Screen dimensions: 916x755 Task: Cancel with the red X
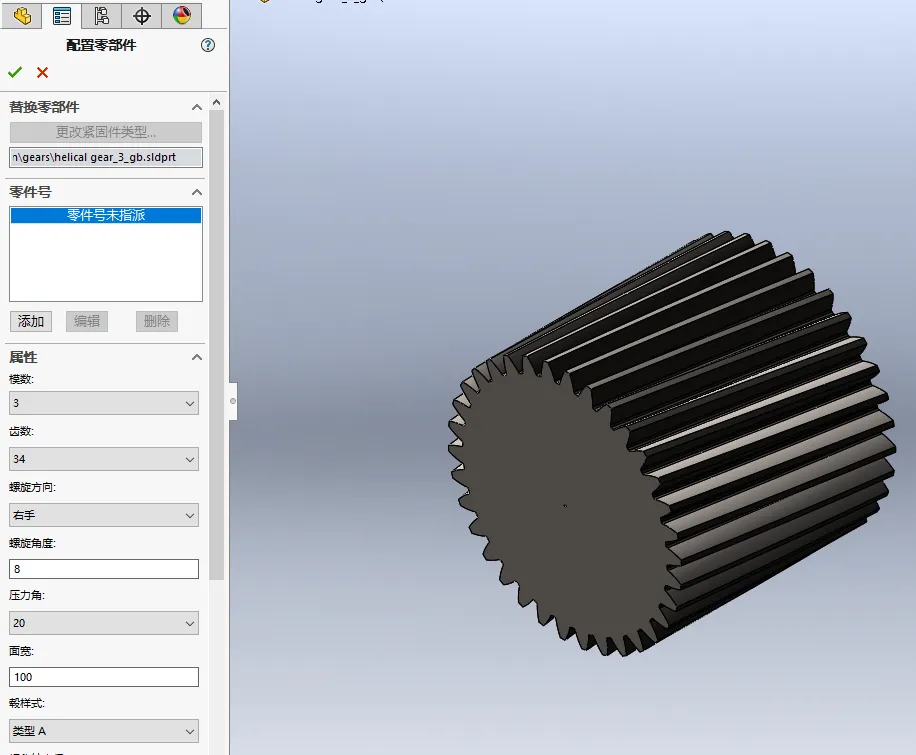(42, 72)
